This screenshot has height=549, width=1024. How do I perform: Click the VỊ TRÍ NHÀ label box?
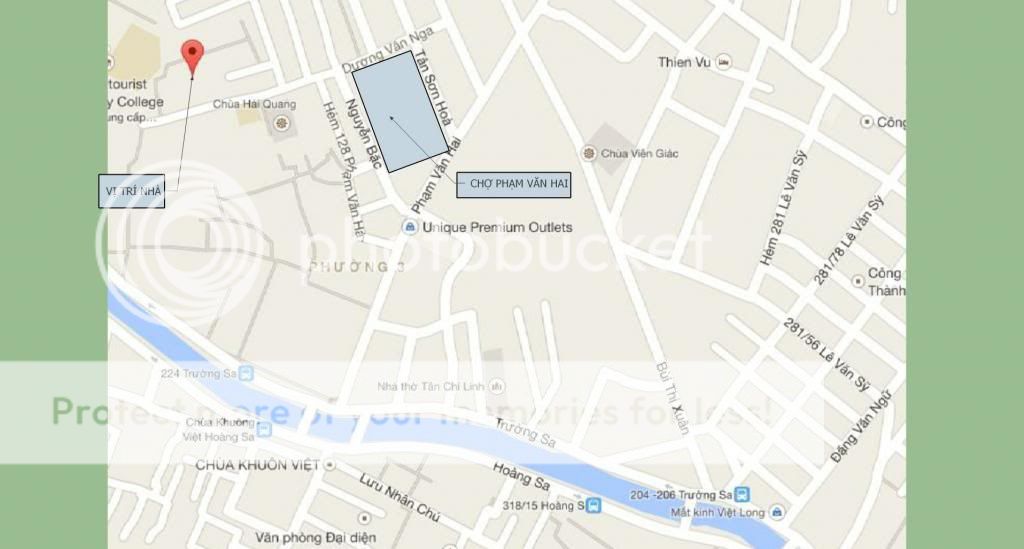coord(132,191)
